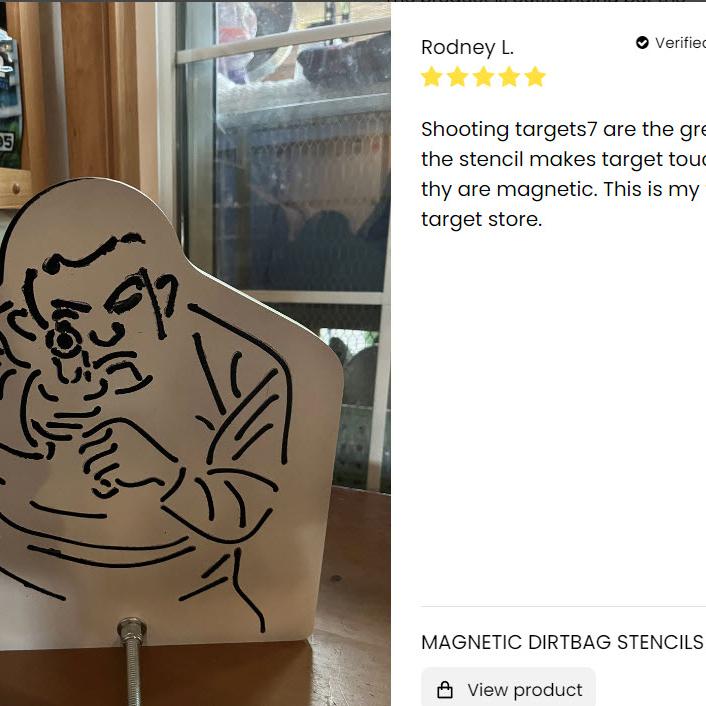Click the verified checkmark badge icon

642,43
